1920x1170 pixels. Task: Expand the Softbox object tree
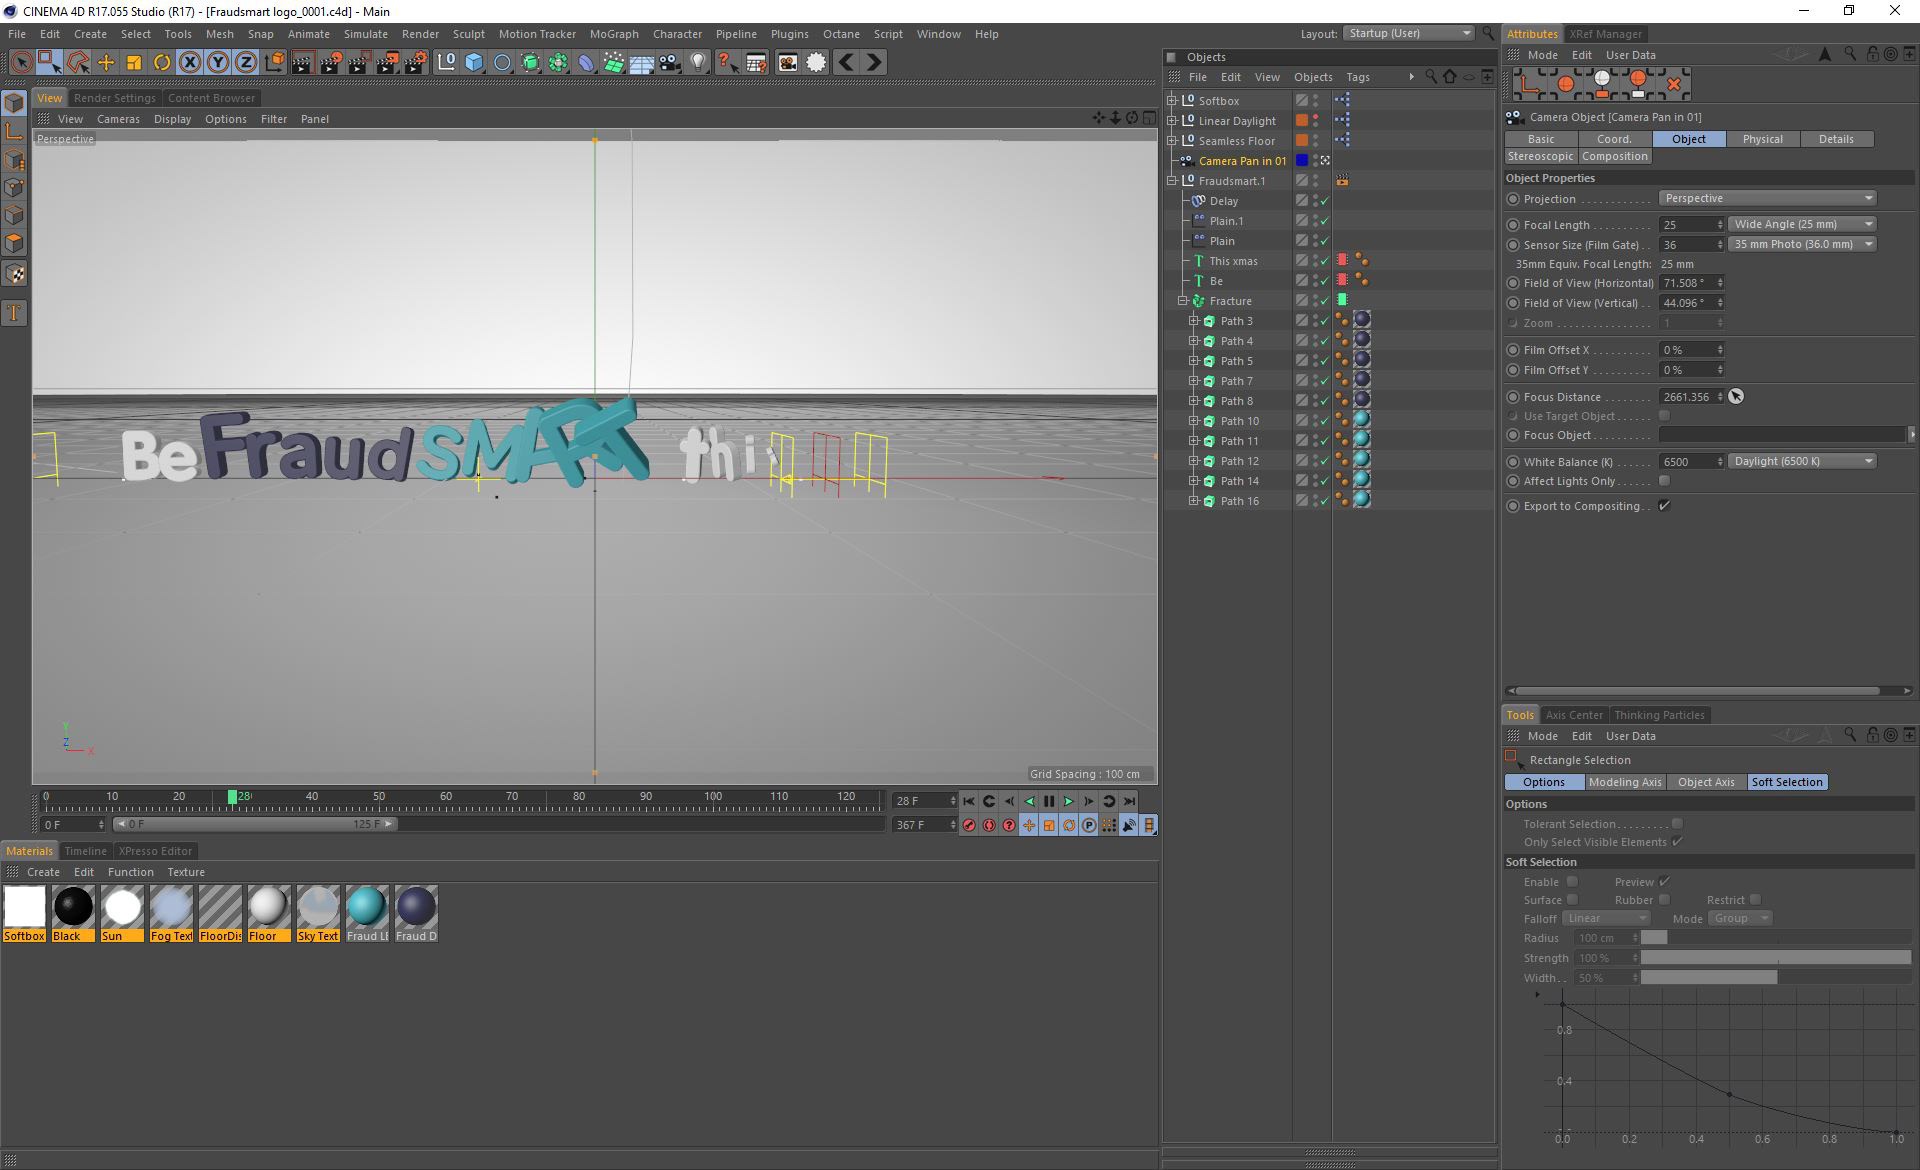click(x=1172, y=101)
